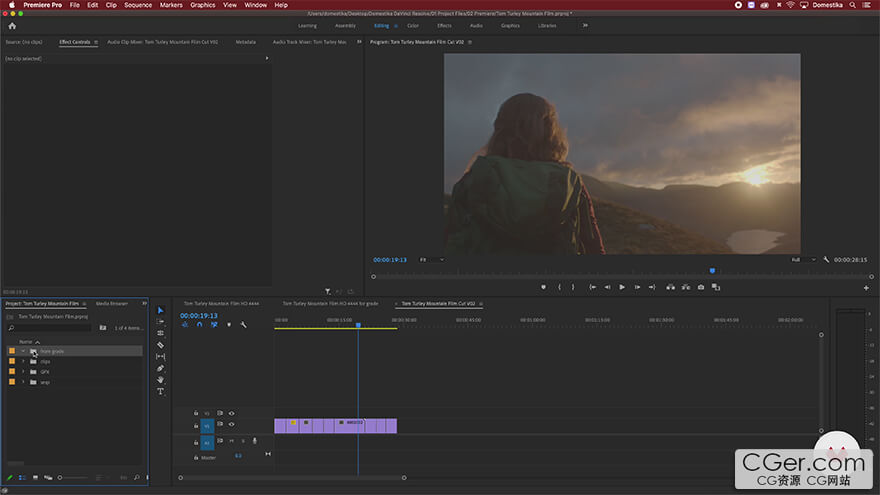Click the Program monitor timecode 00:00:19:13

point(390,259)
